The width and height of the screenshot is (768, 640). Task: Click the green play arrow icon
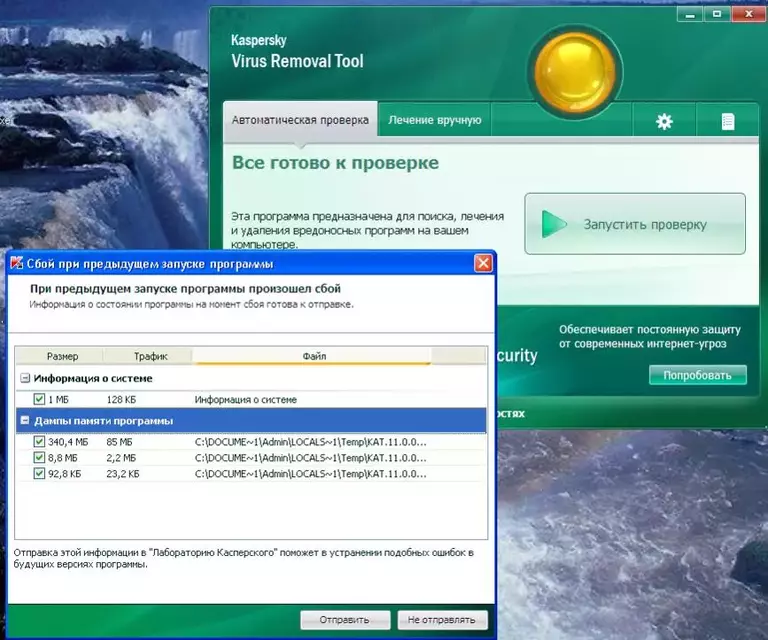pos(553,224)
